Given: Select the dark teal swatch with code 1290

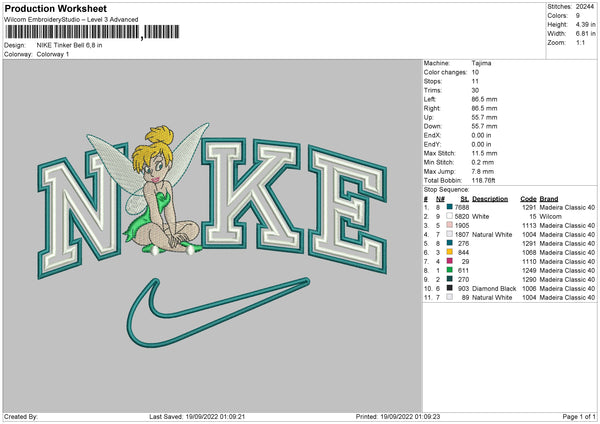Looking at the screenshot, I should [x=449, y=279].
